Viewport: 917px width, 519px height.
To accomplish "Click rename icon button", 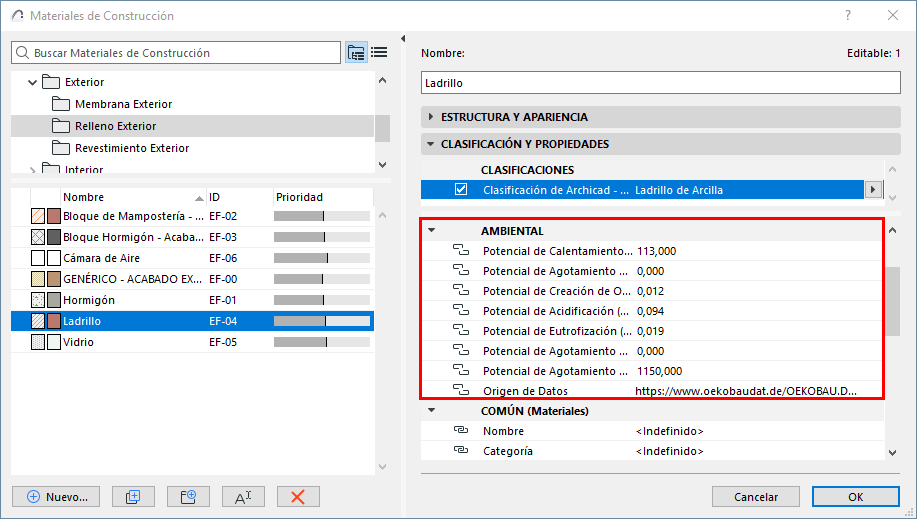I will (x=243, y=497).
